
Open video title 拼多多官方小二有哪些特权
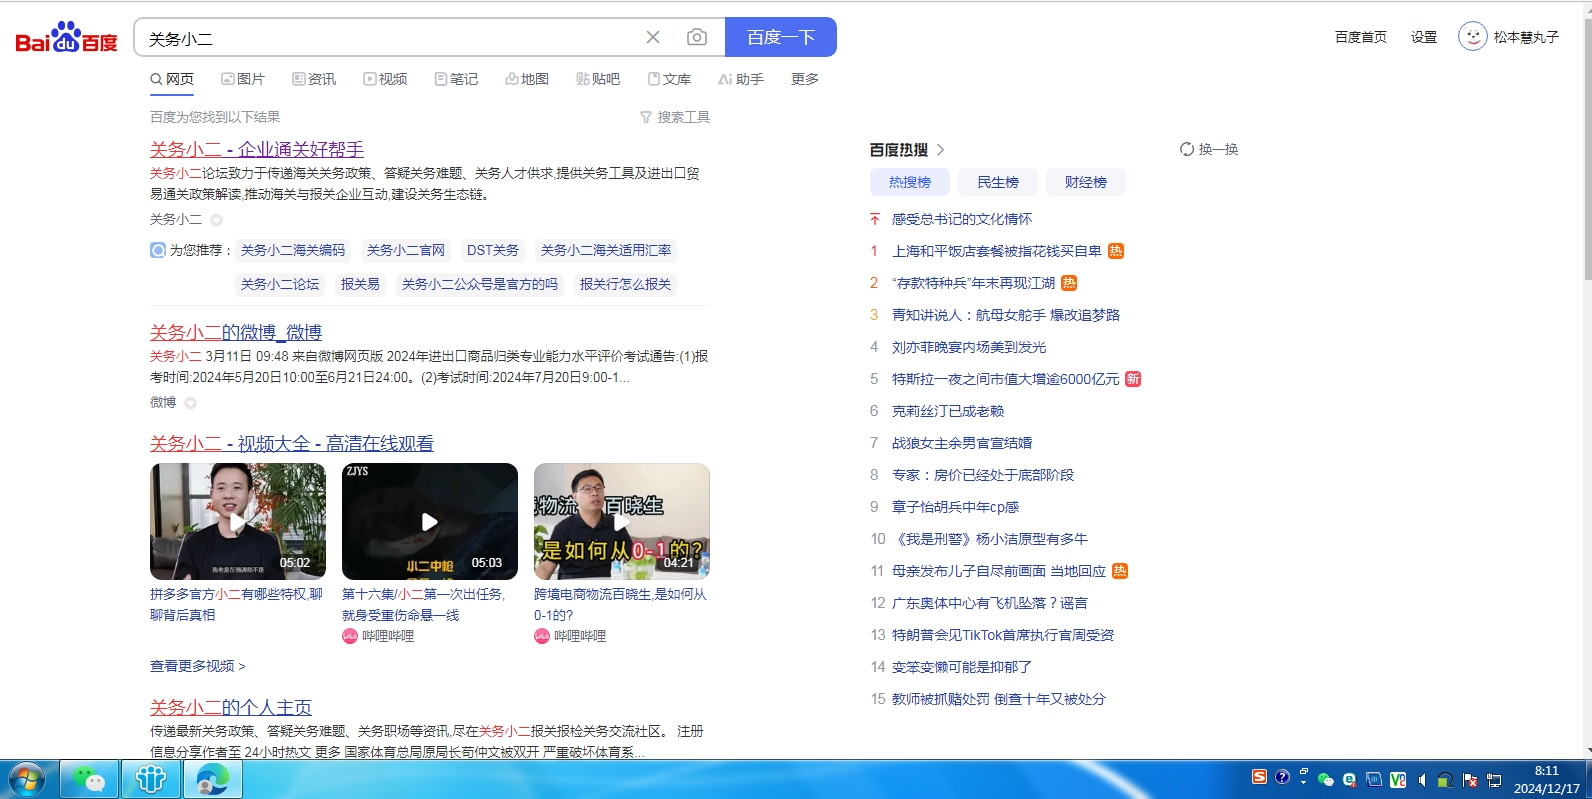(236, 604)
